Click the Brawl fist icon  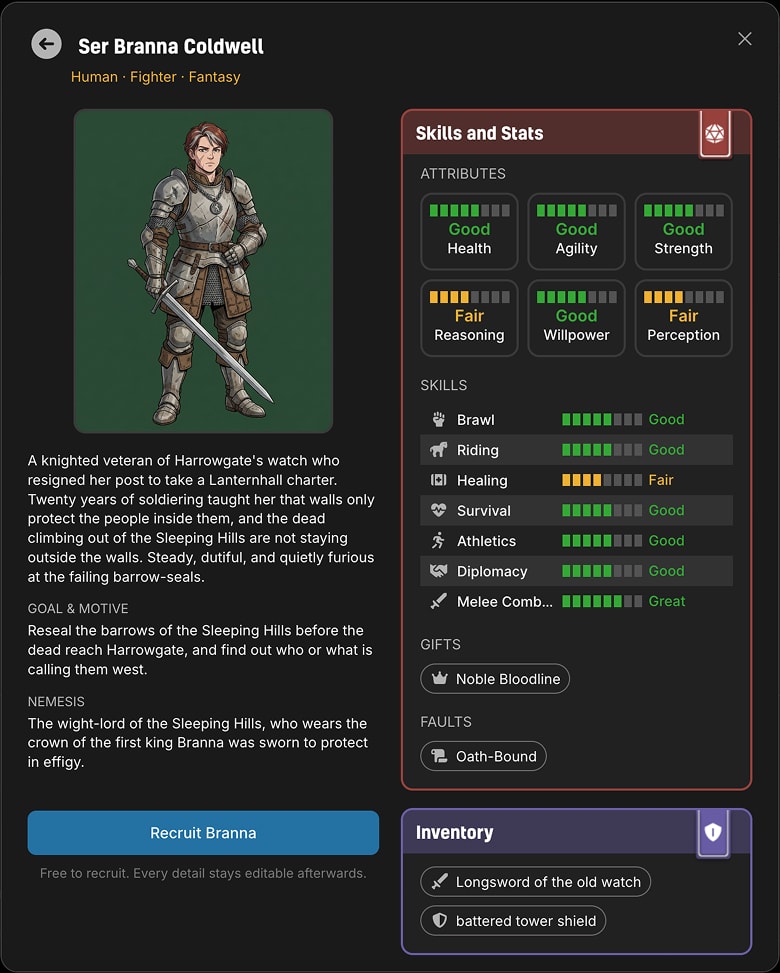click(439, 419)
